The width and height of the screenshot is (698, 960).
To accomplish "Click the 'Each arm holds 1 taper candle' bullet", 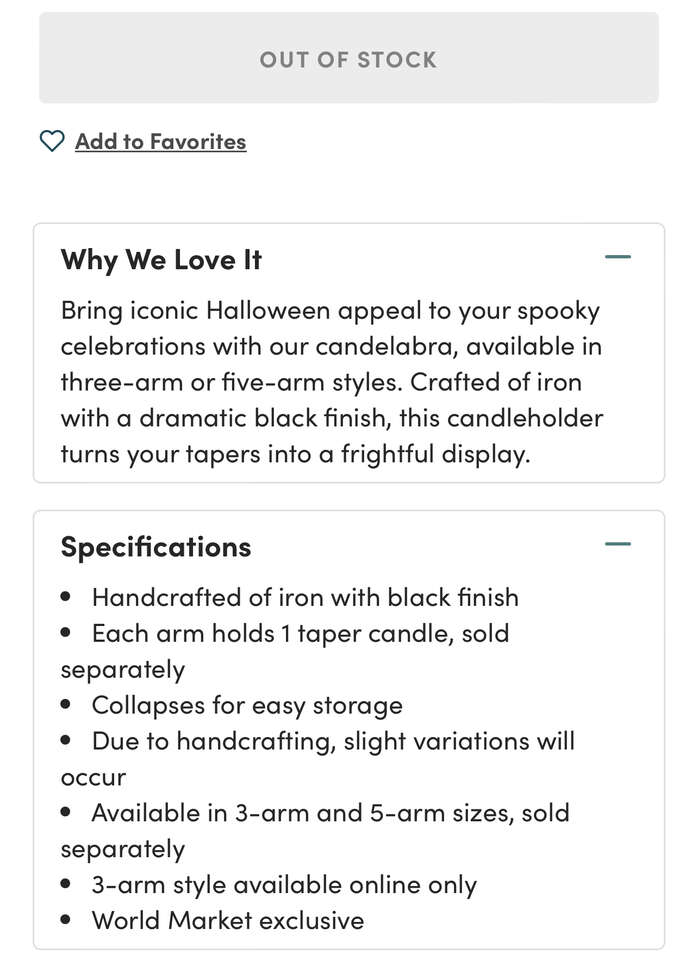I will 300,633.
